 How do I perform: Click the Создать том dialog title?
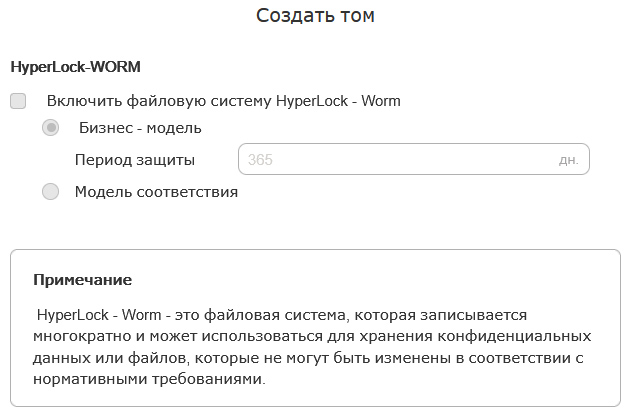[315, 16]
